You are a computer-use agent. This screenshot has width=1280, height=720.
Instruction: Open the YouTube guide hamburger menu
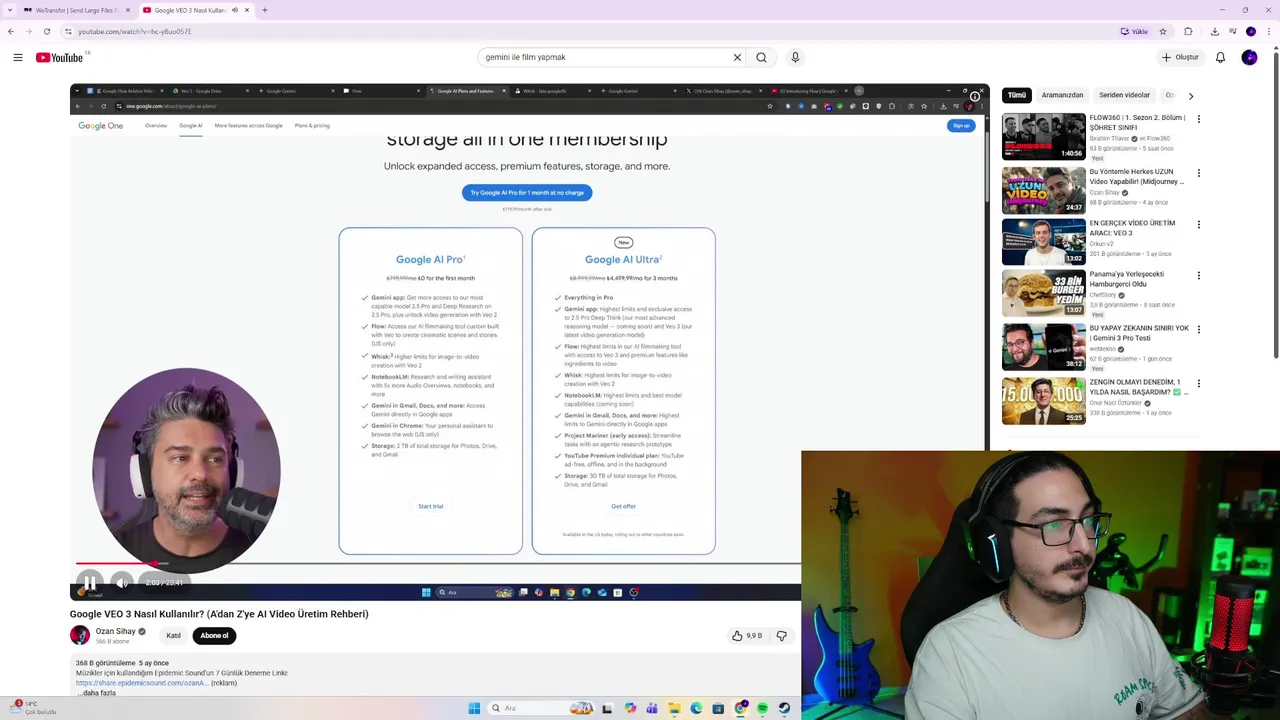(x=18, y=57)
